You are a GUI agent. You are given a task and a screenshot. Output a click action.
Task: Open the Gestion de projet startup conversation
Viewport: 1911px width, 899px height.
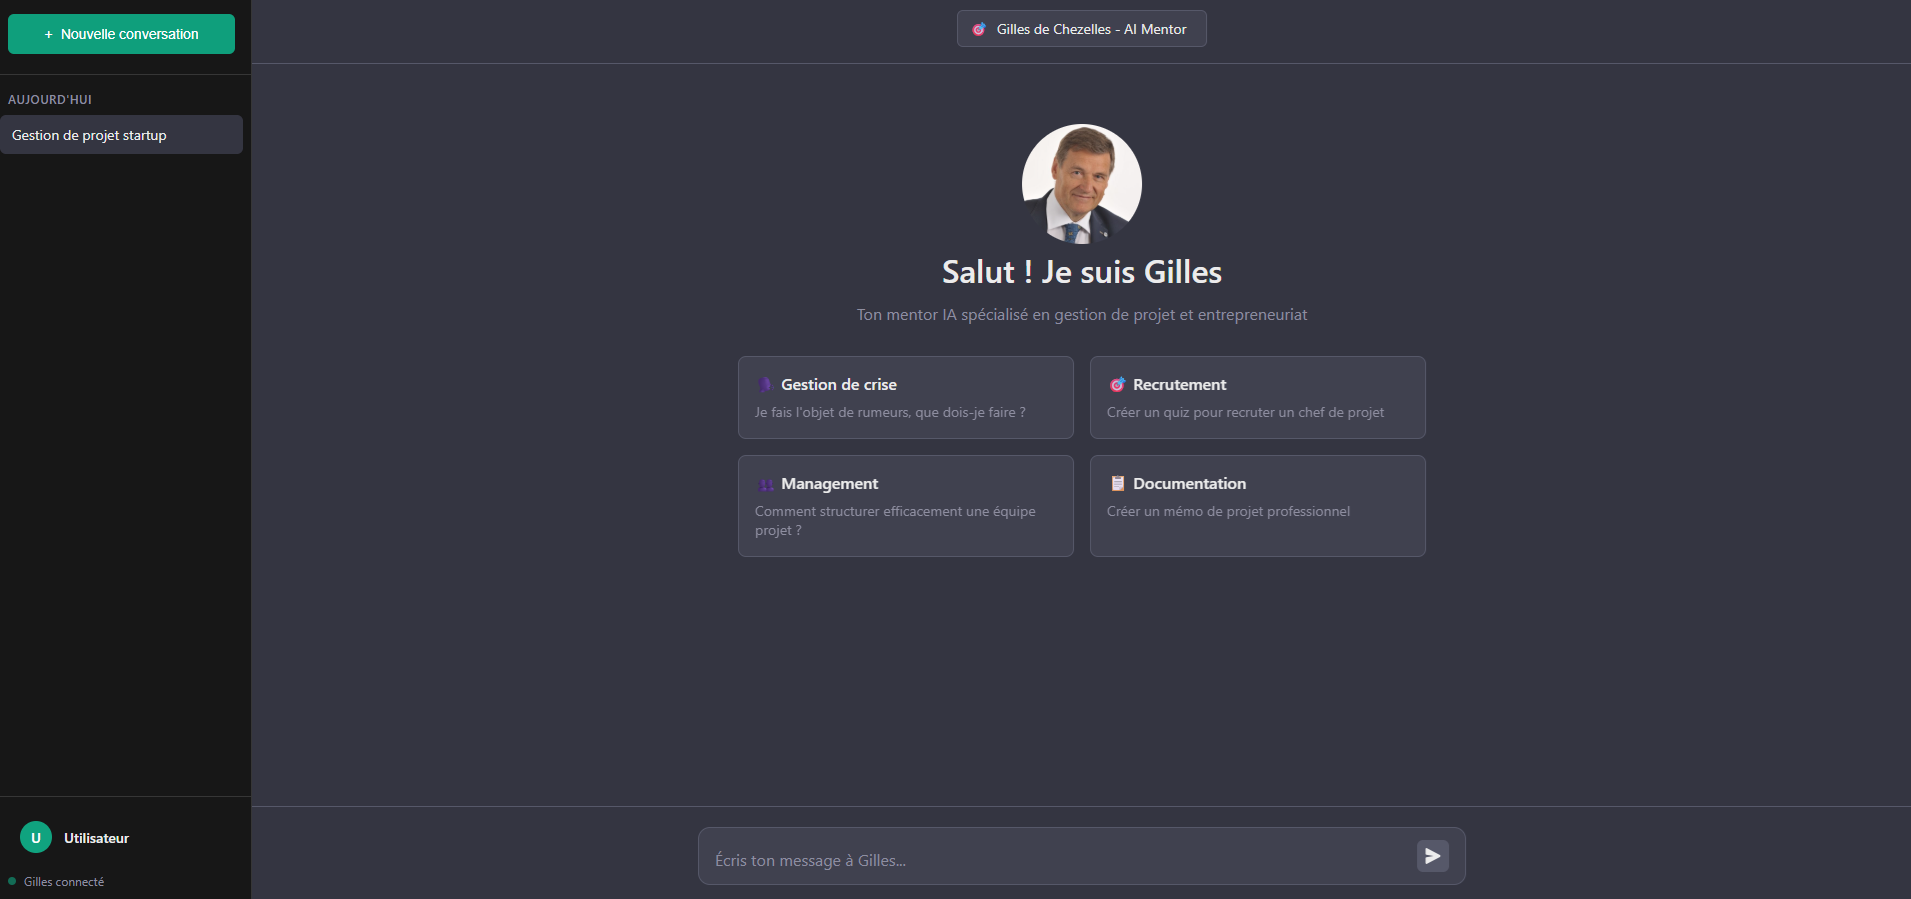click(121, 135)
